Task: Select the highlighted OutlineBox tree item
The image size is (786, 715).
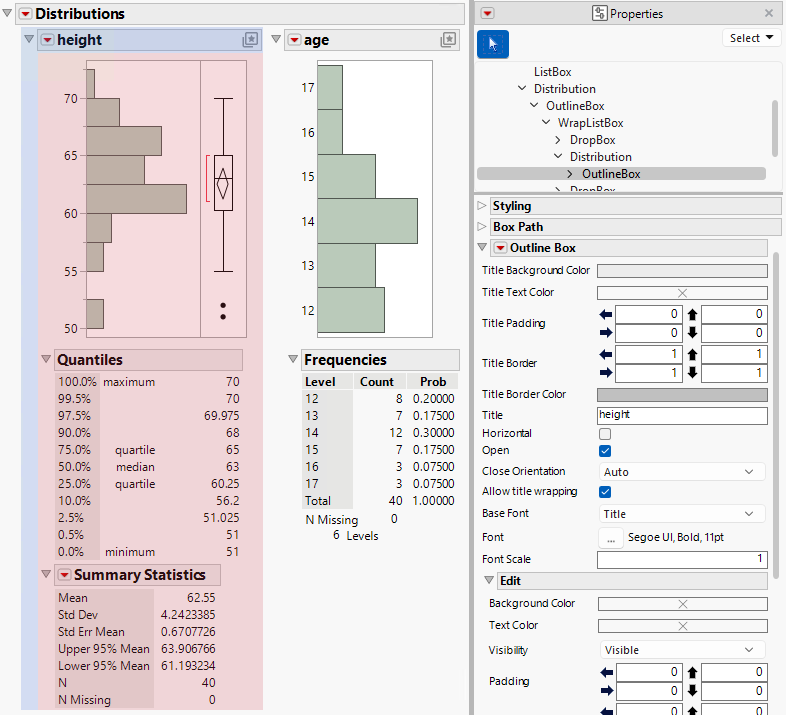Action: pos(610,174)
